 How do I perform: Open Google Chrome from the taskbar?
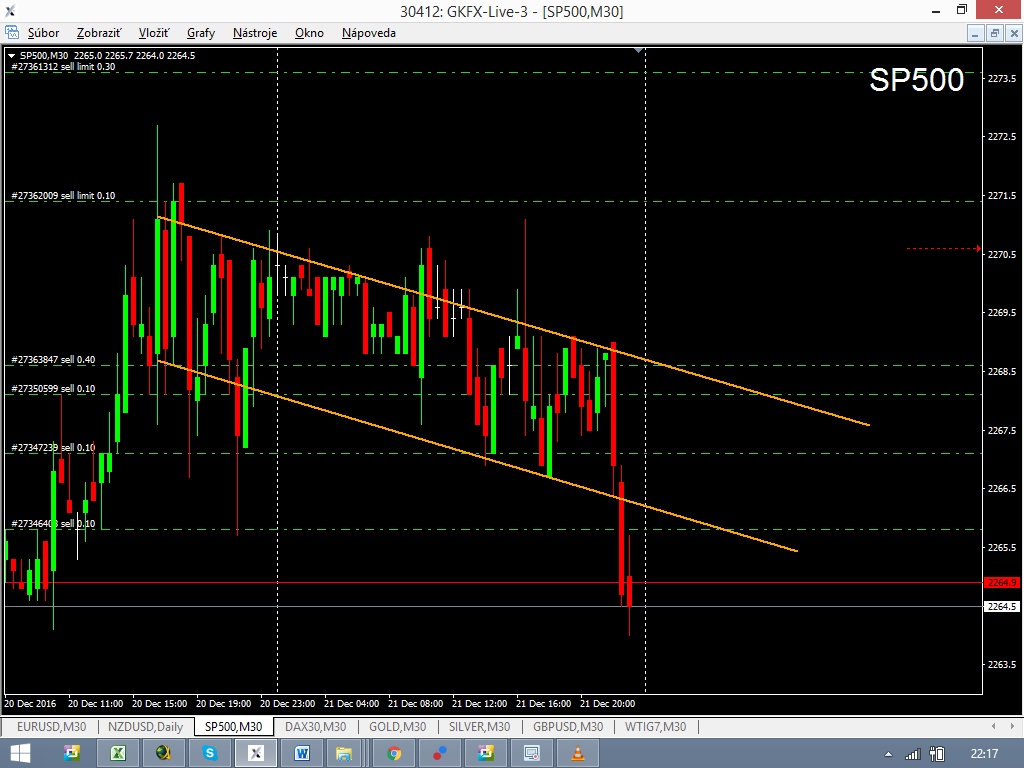pos(394,754)
